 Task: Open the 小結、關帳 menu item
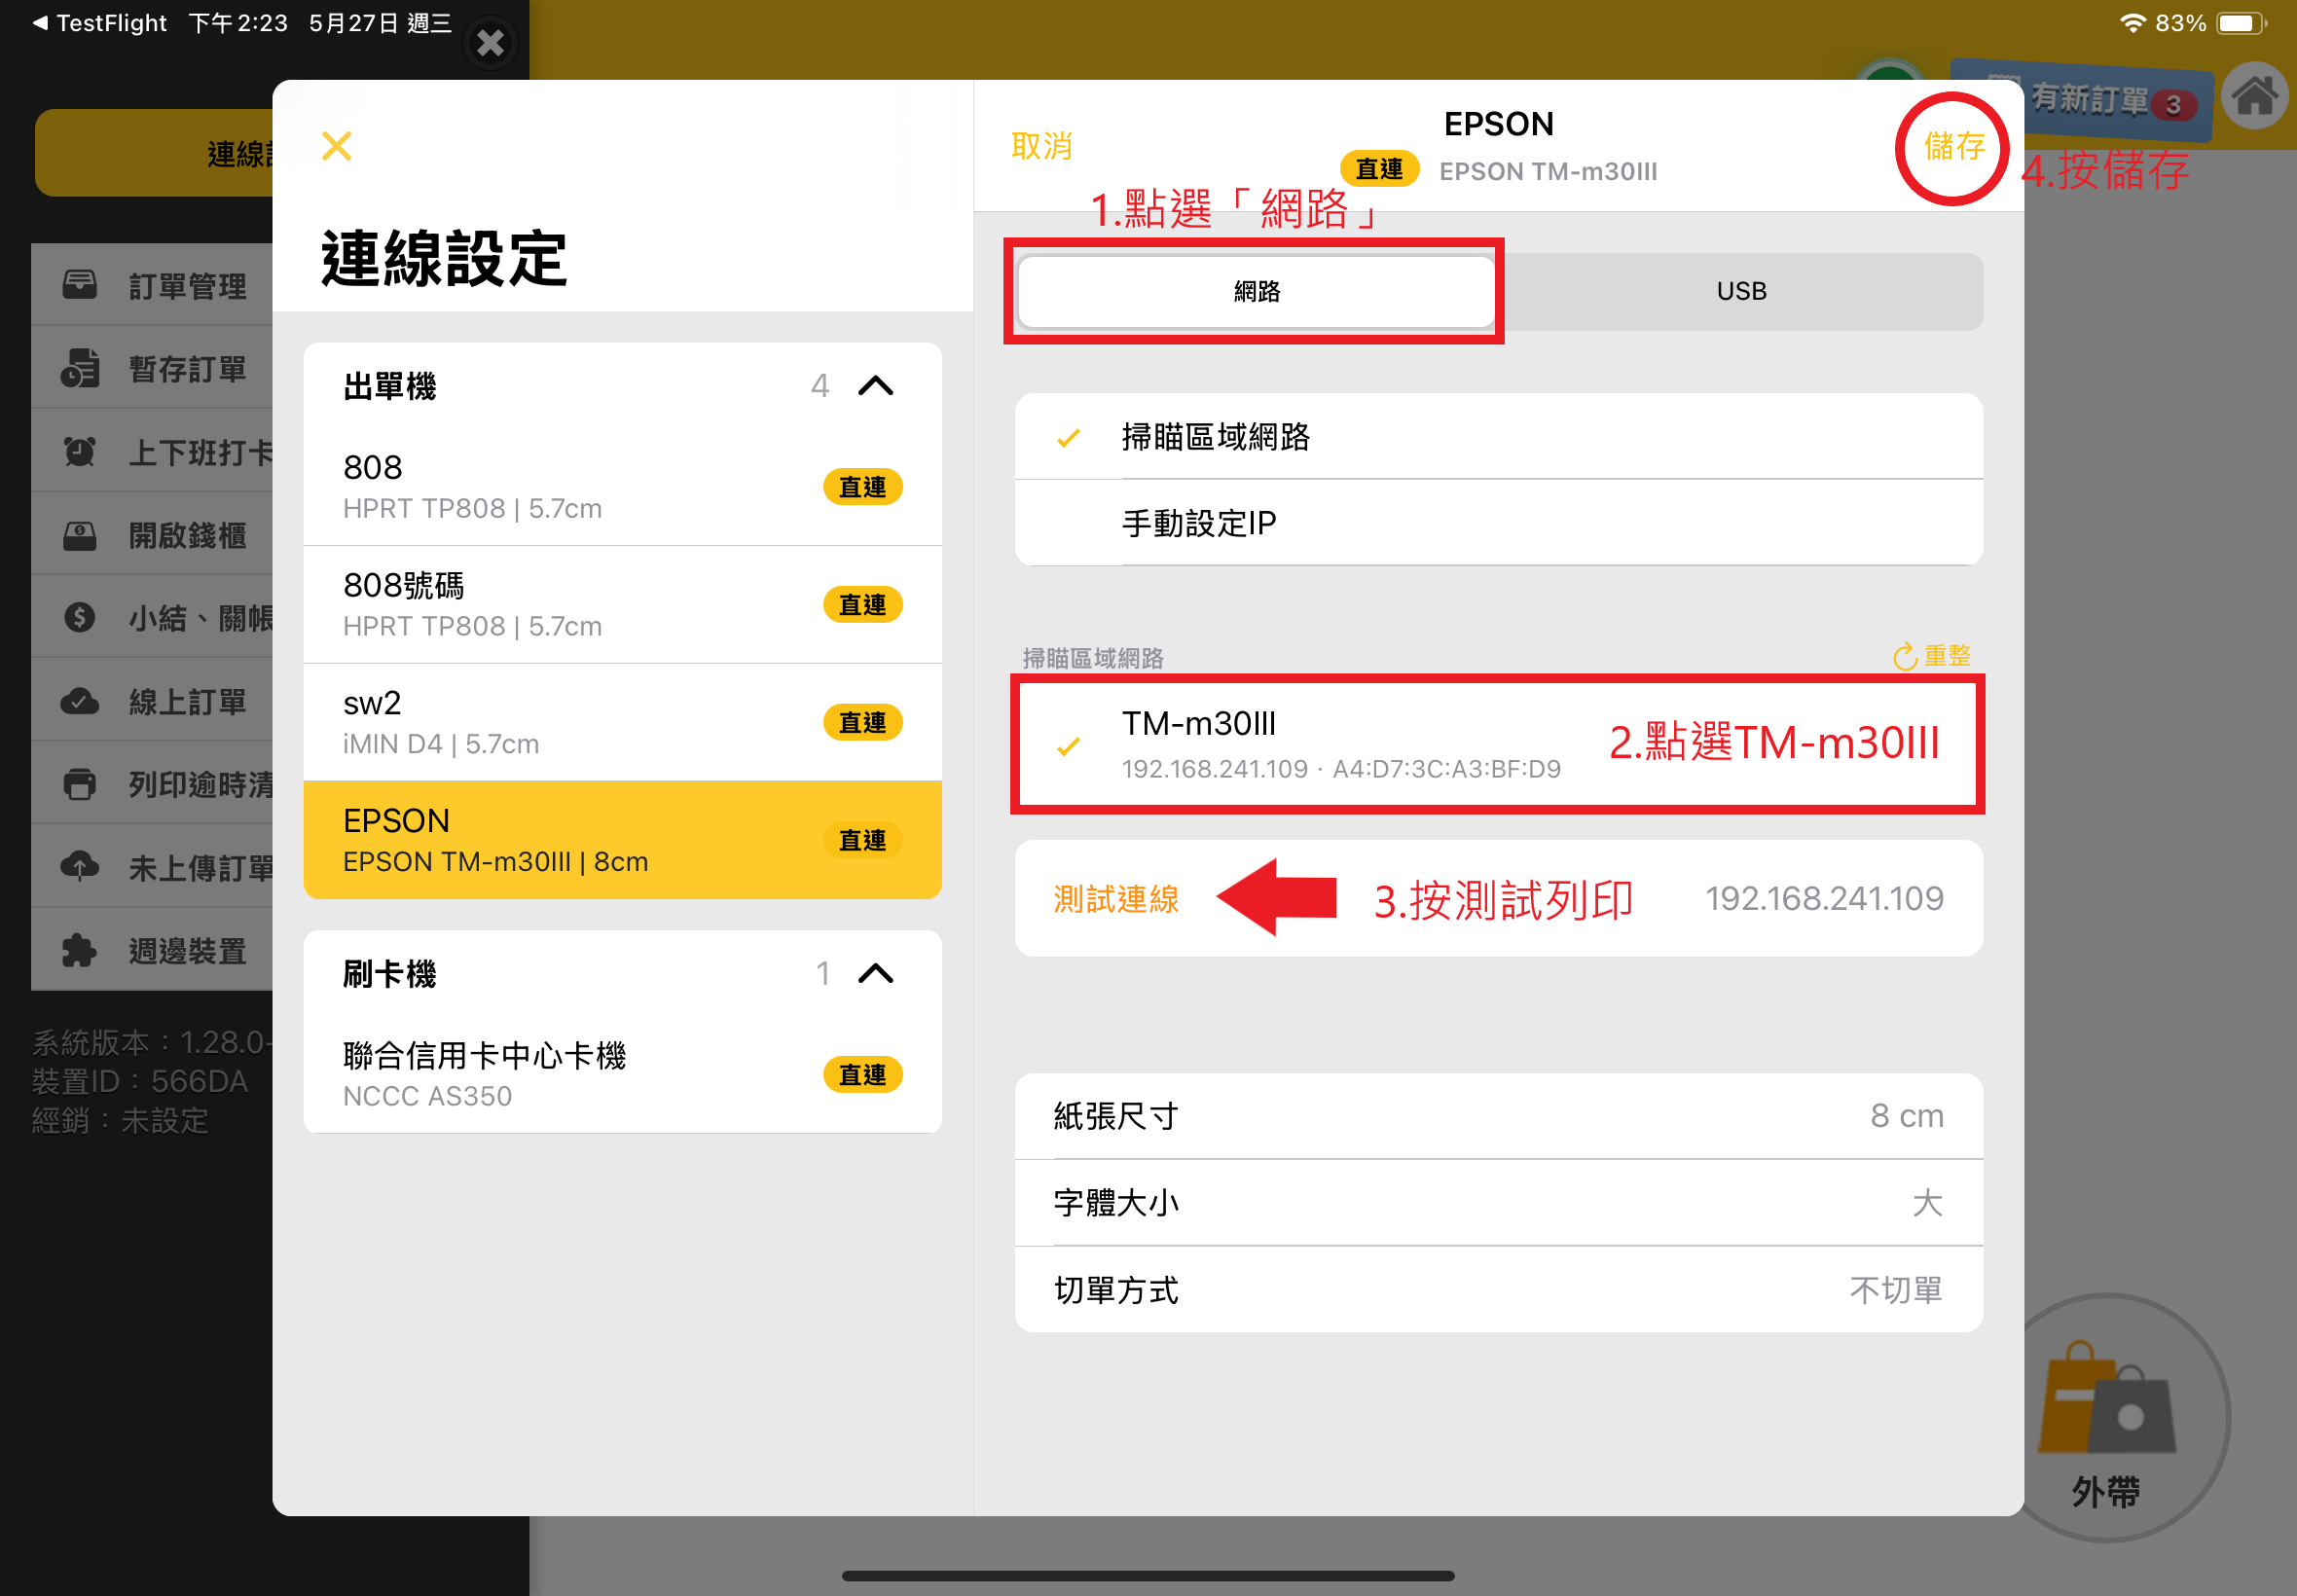pyautogui.click(x=152, y=618)
